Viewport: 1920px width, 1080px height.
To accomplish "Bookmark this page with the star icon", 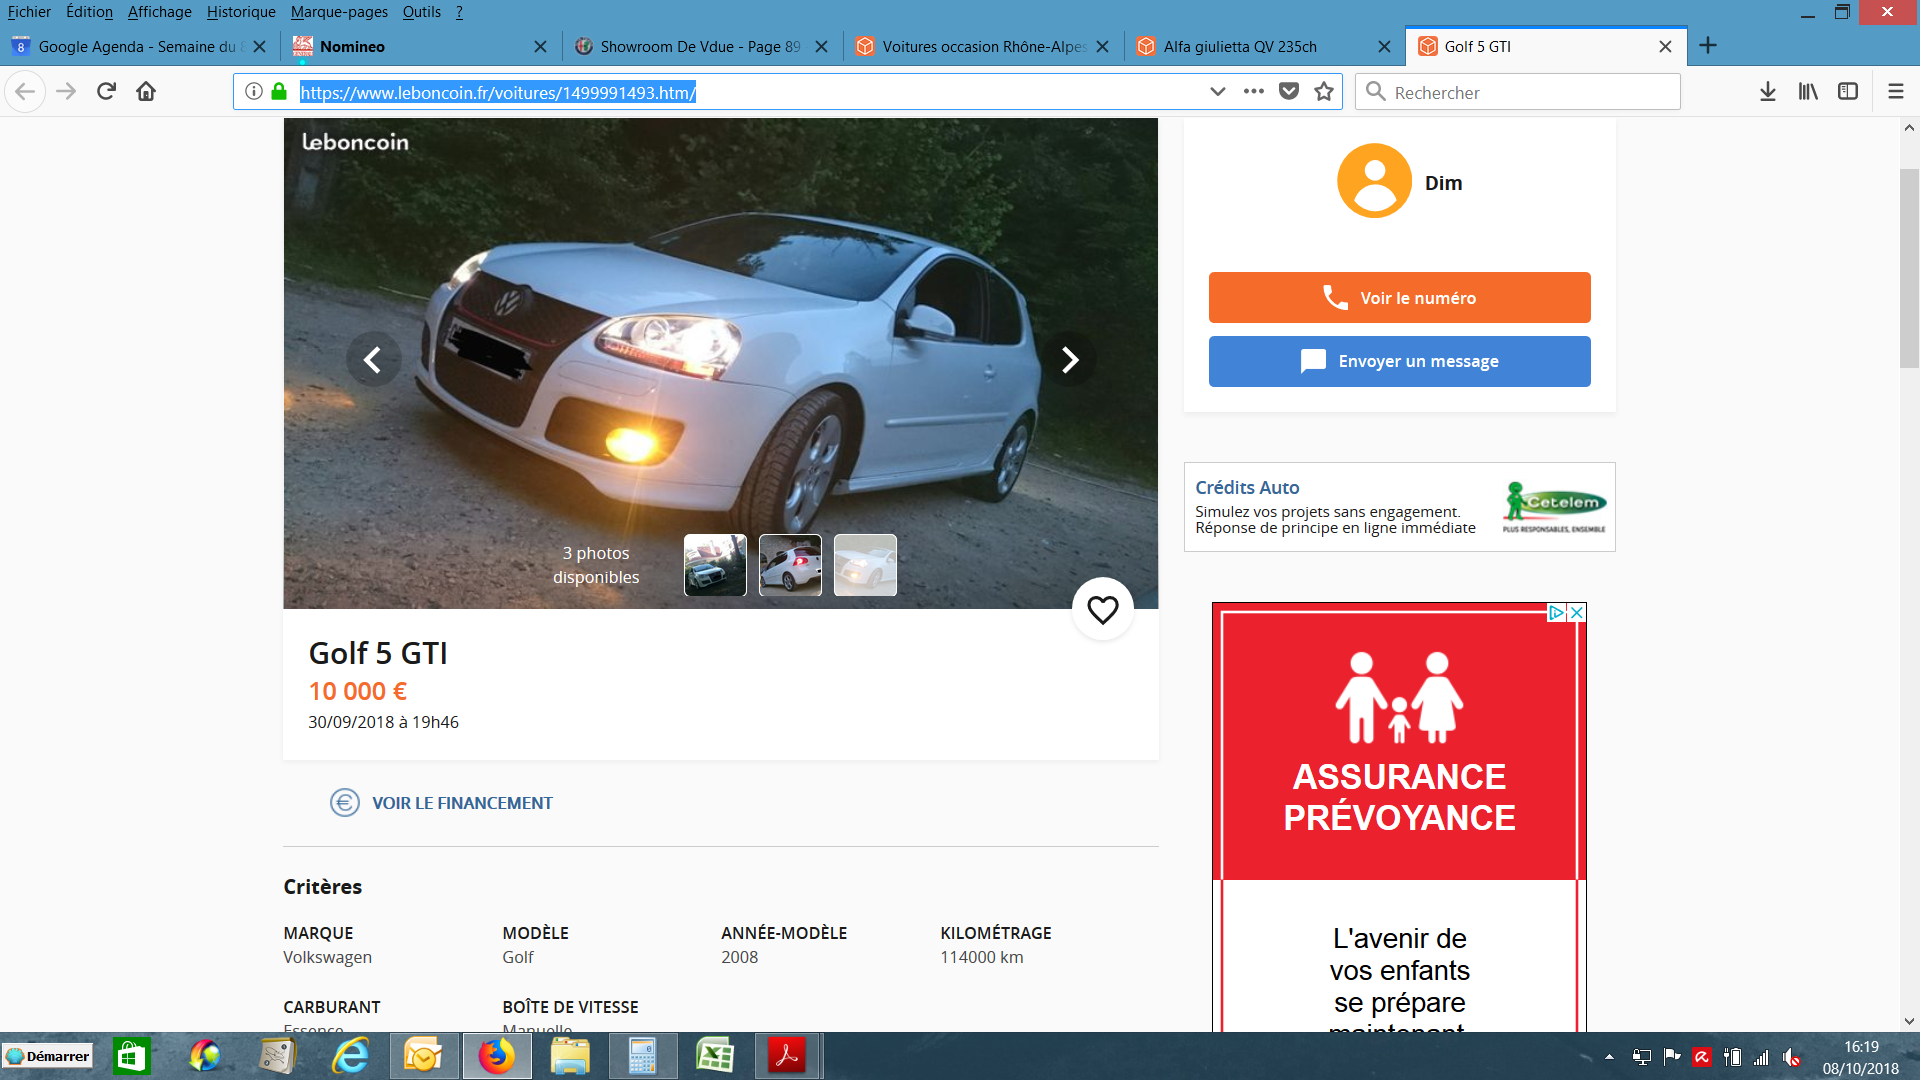I will (1324, 91).
